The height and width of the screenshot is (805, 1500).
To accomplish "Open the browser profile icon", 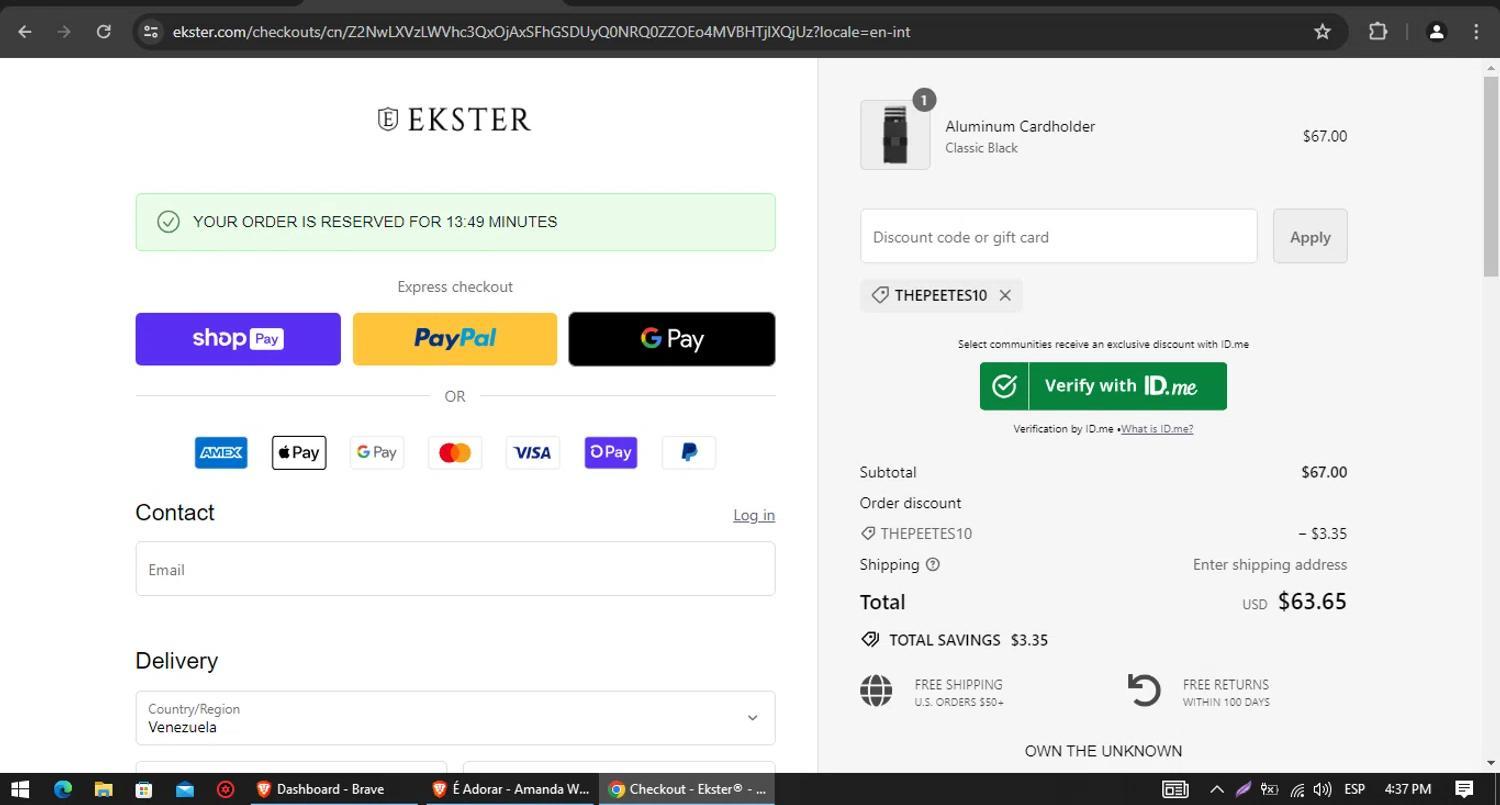I will point(1436,32).
